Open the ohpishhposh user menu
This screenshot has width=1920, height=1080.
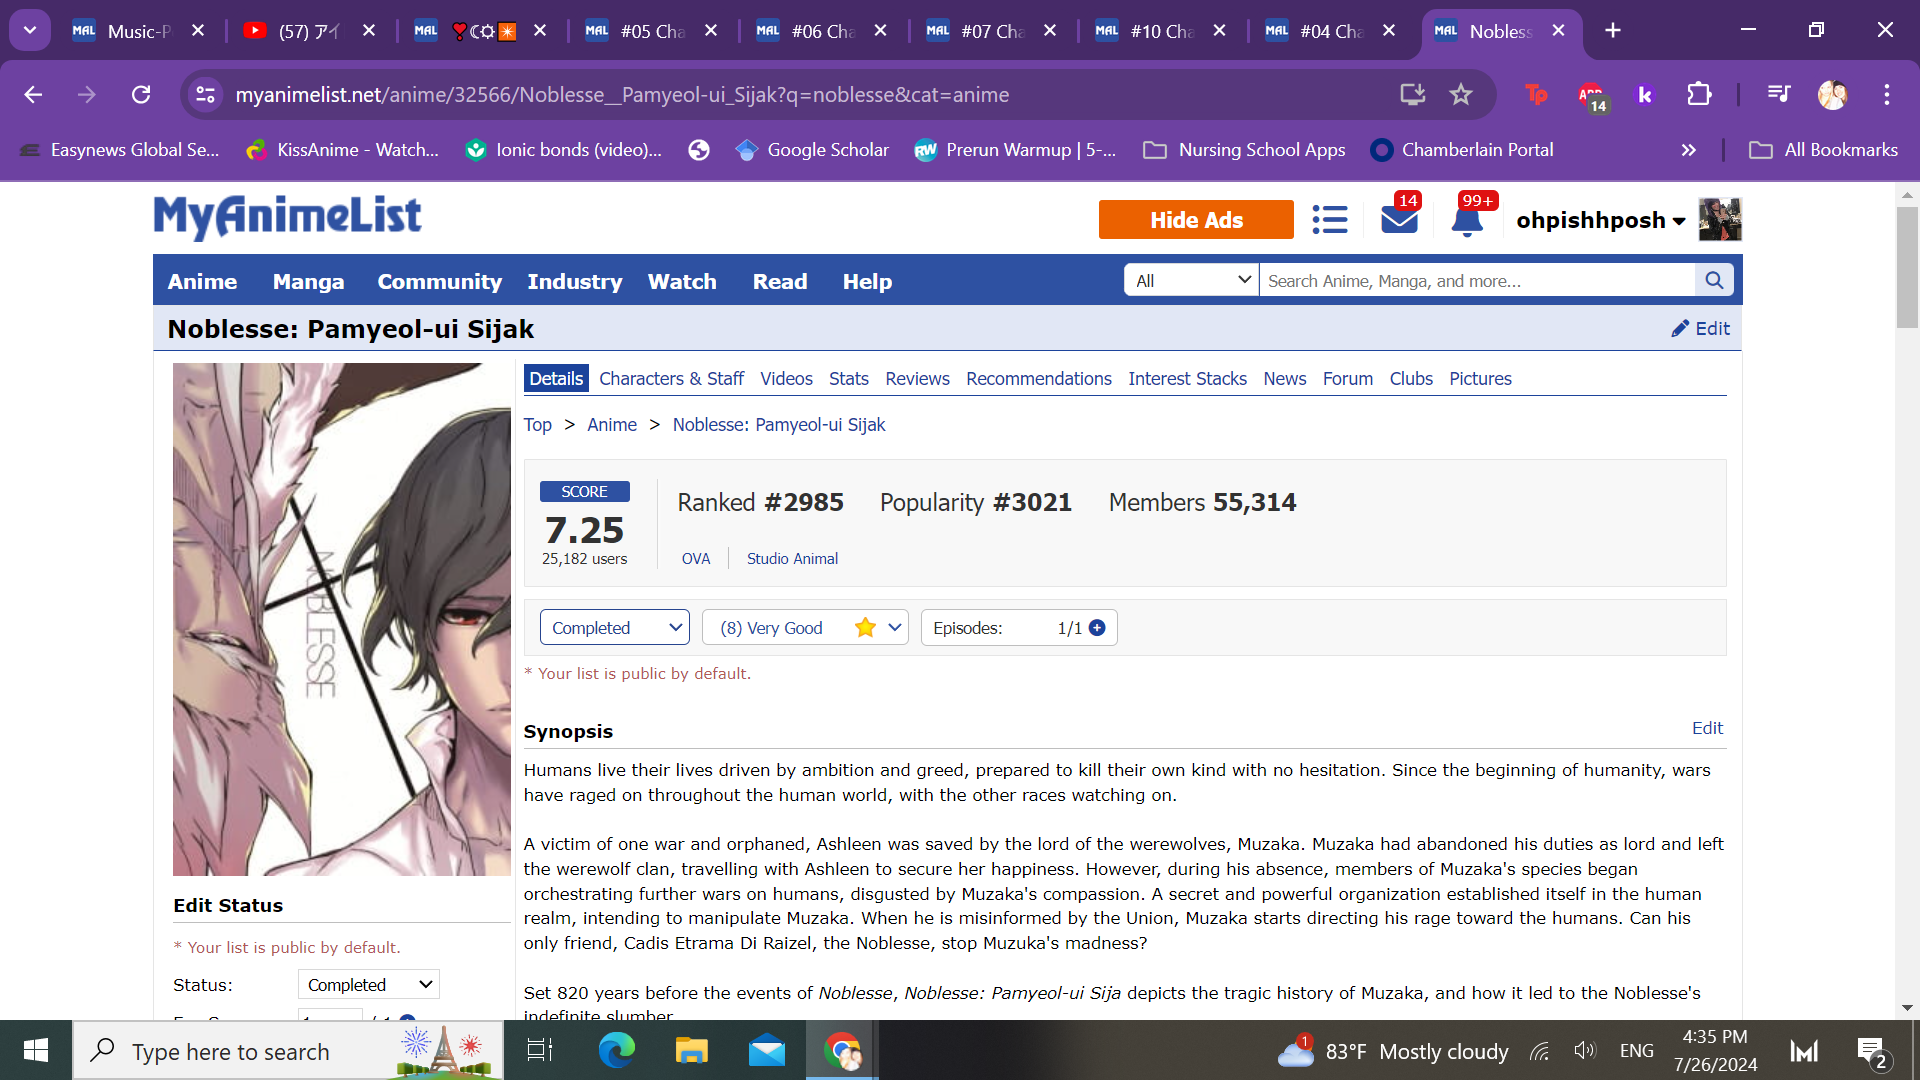(x=1600, y=220)
